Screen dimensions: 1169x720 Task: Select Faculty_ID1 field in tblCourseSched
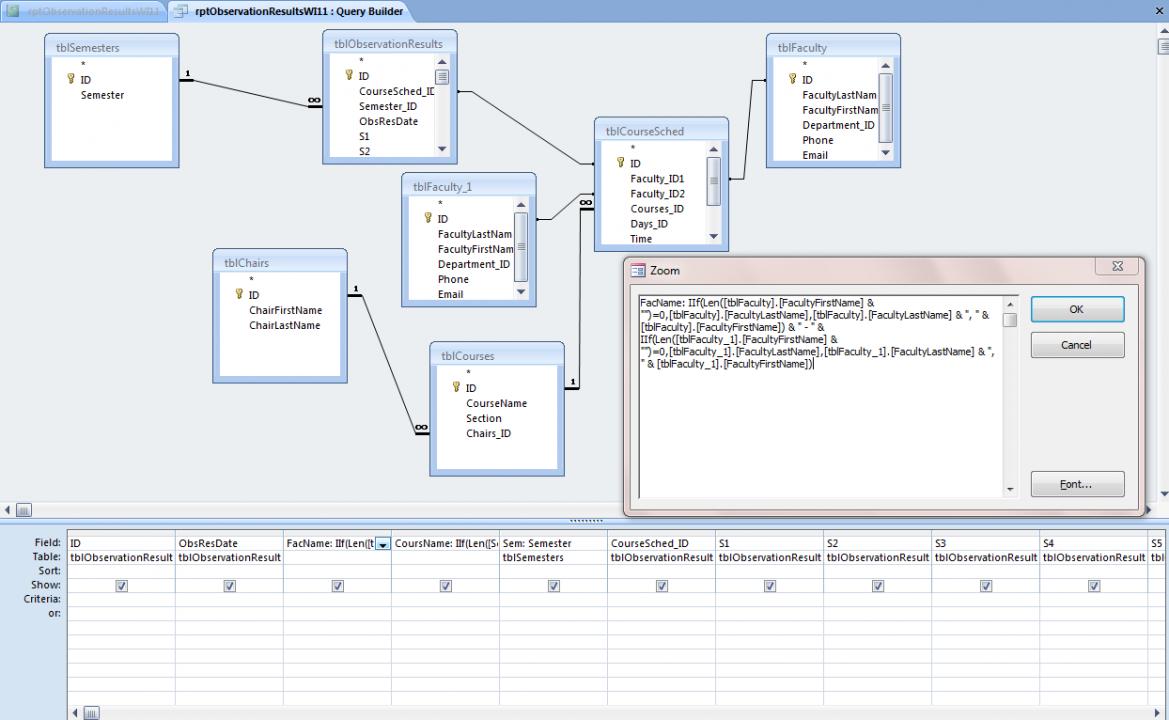(657, 179)
